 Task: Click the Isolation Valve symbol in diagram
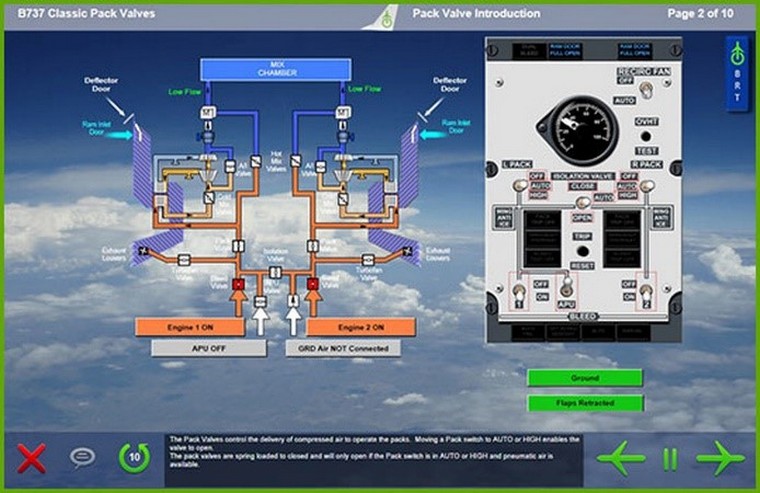coord(275,272)
